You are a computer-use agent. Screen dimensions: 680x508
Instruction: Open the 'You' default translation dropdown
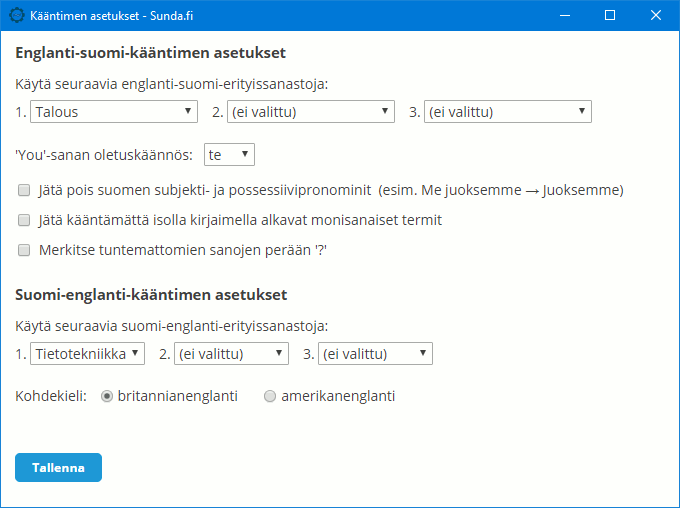(x=229, y=155)
